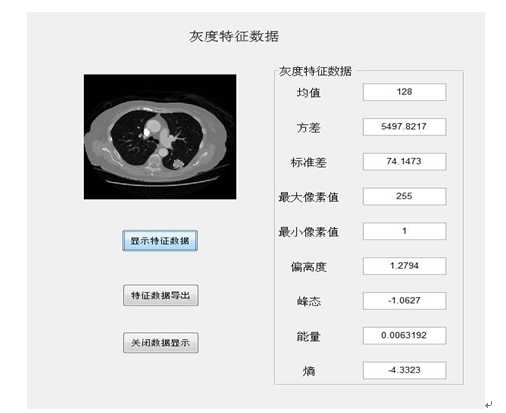Click the 最大像素值 label
This screenshot has width=506, height=413.
click(308, 197)
